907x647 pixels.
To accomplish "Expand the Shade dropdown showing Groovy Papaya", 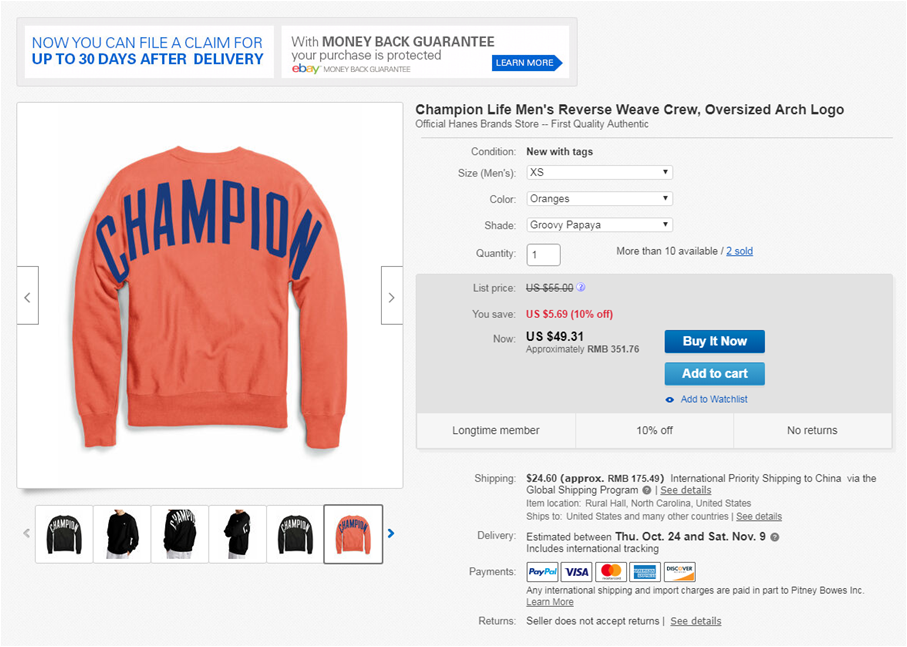I will pyautogui.click(x=599, y=225).
